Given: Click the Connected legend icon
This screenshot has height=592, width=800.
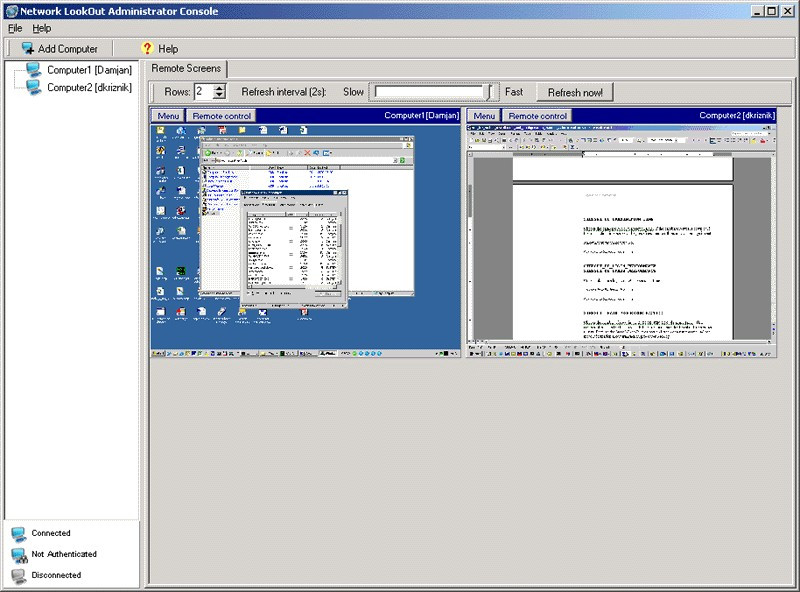Looking at the screenshot, I should (19, 534).
